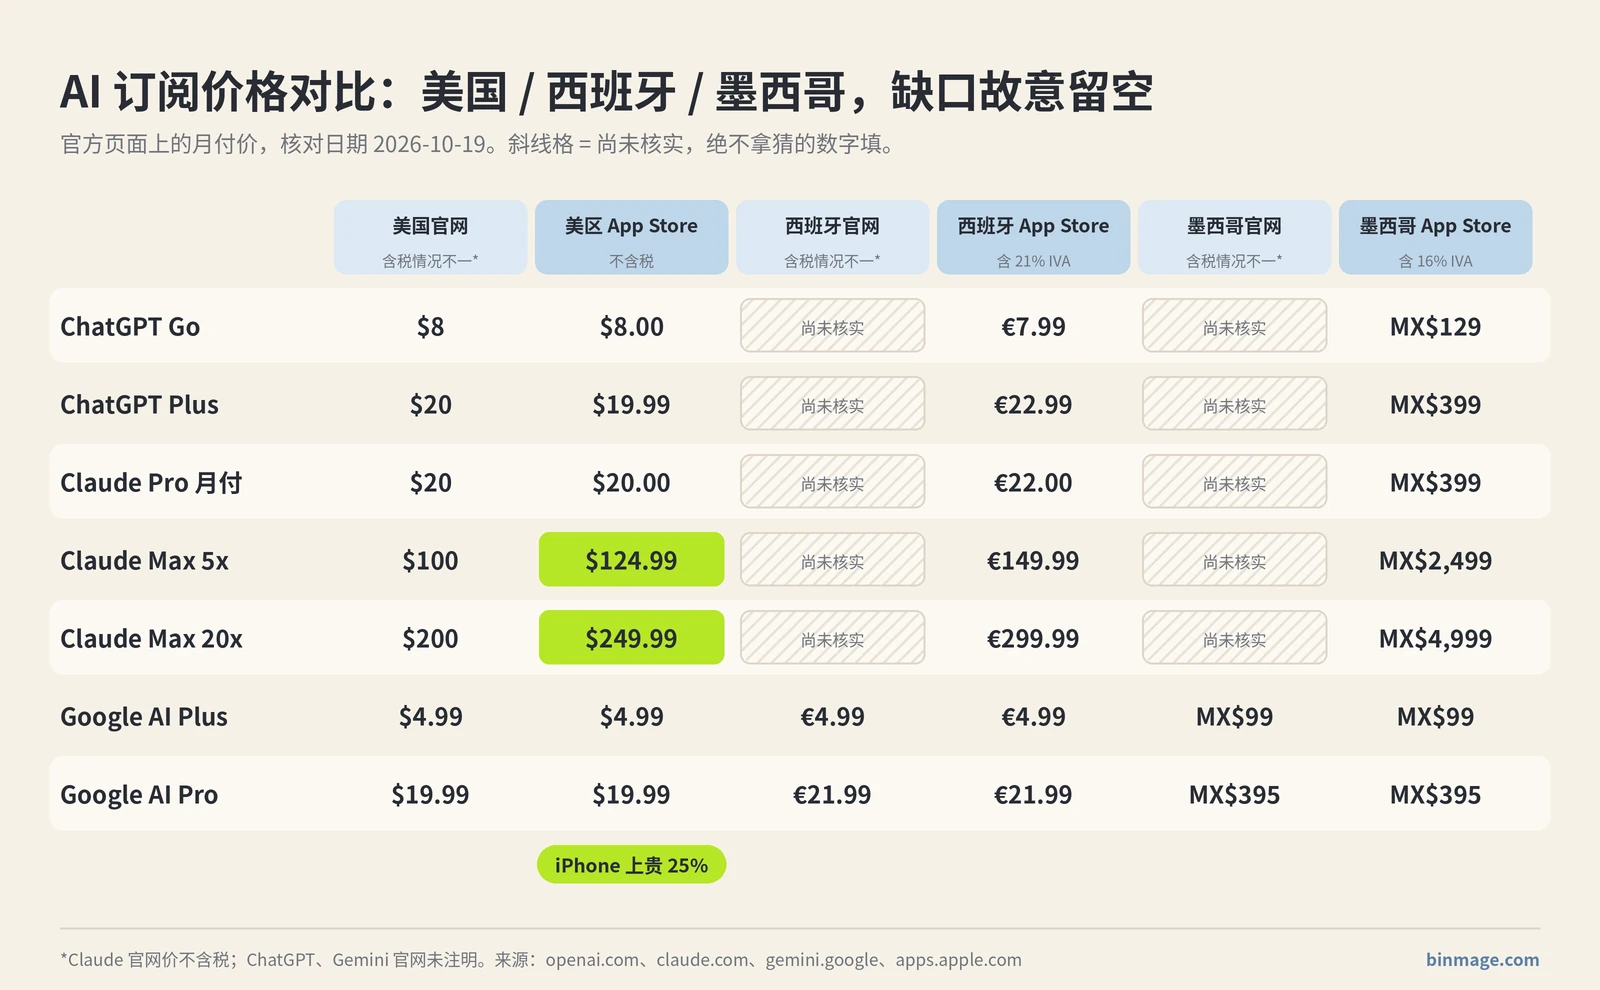The image size is (1600, 990).
Task: Select the "Claude Max 5x" row label
Action: click(x=144, y=561)
